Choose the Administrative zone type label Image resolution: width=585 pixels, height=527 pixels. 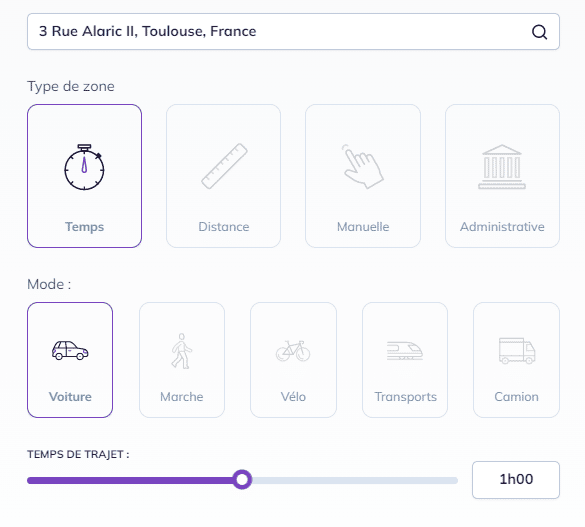click(x=502, y=227)
